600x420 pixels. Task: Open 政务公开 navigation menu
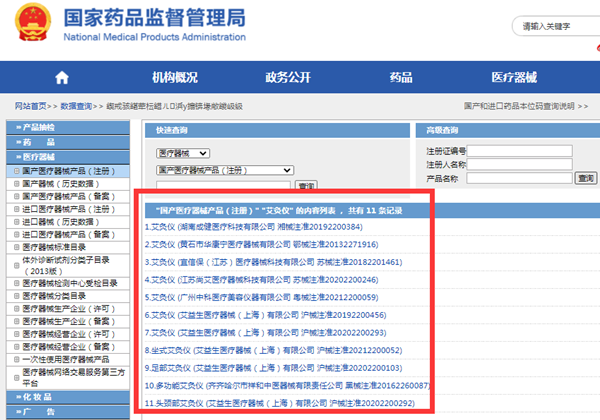click(288, 77)
